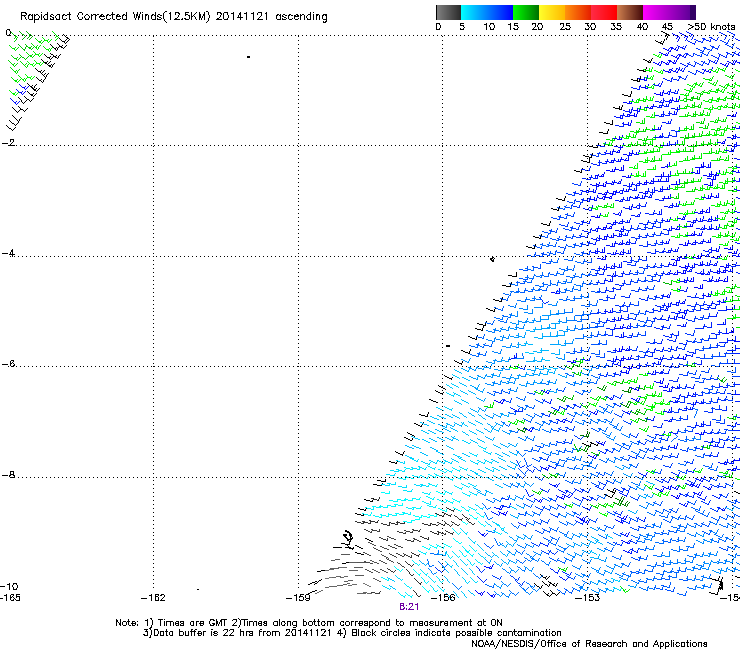Click the latitude '-4' axis label

[x=8, y=253]
